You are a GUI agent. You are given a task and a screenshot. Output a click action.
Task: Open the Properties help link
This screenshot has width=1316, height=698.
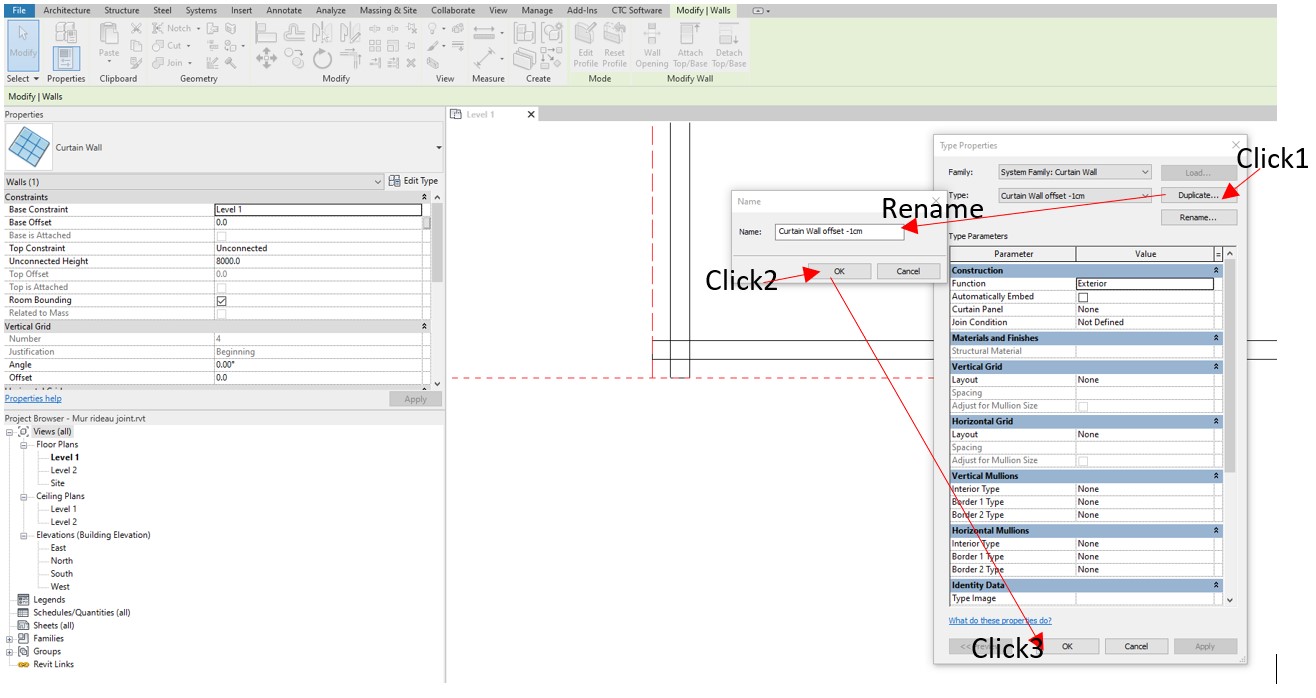pyautogui.click(x=33, y=399)
